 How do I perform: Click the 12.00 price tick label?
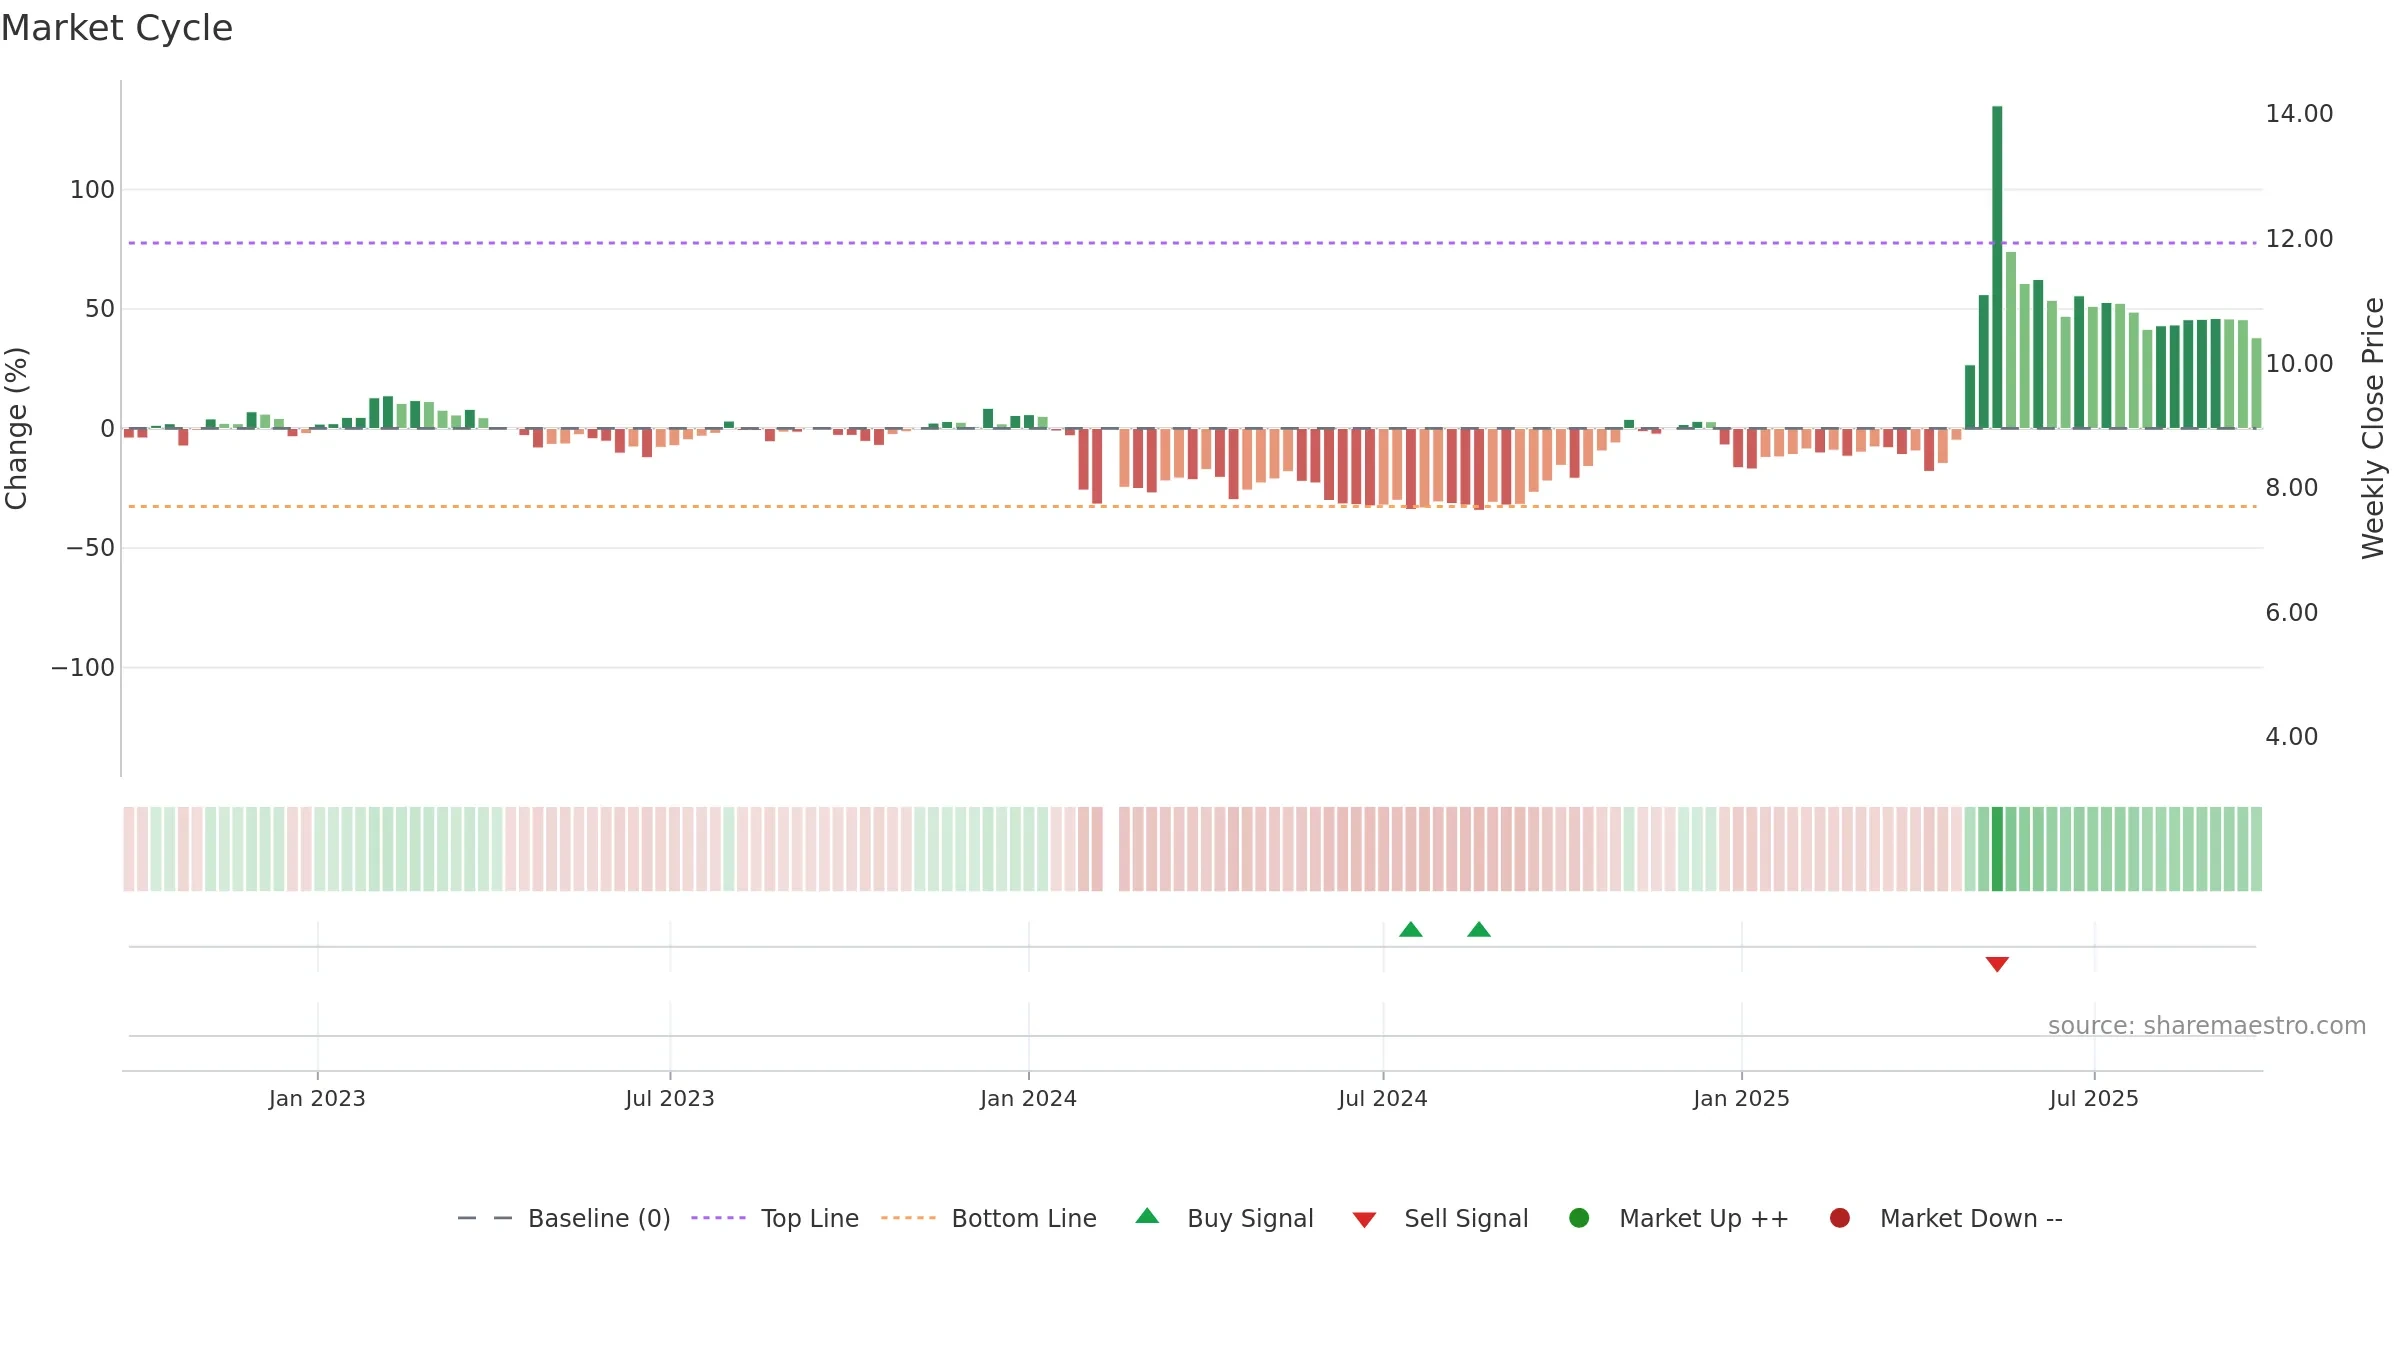coord(2299,239)
